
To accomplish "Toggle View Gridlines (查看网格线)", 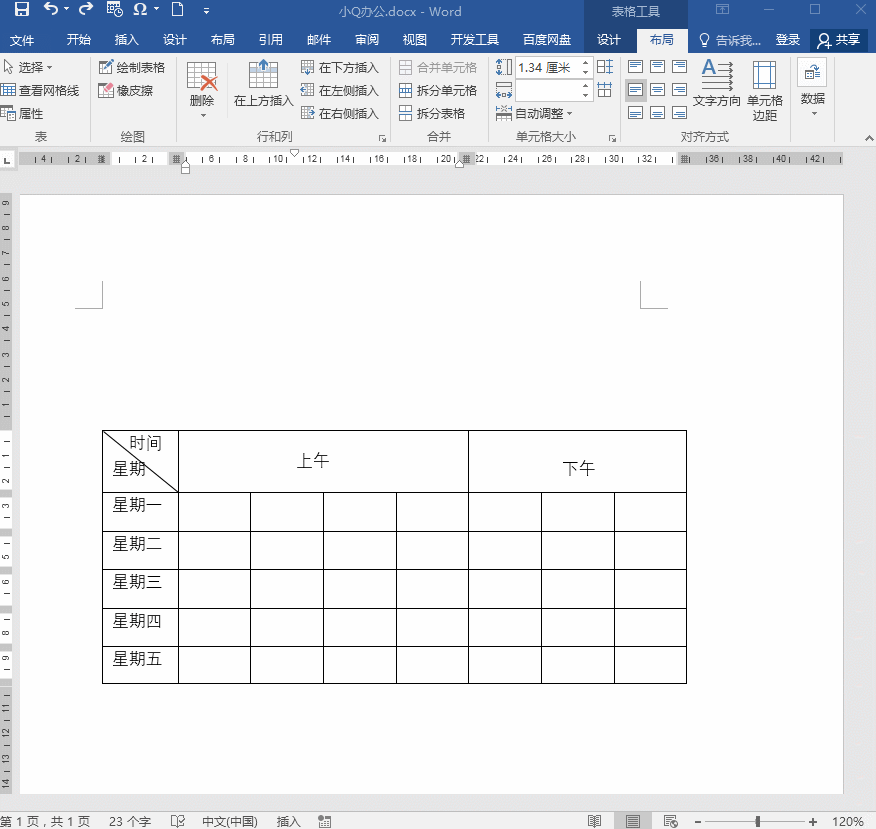I will 40,90.
